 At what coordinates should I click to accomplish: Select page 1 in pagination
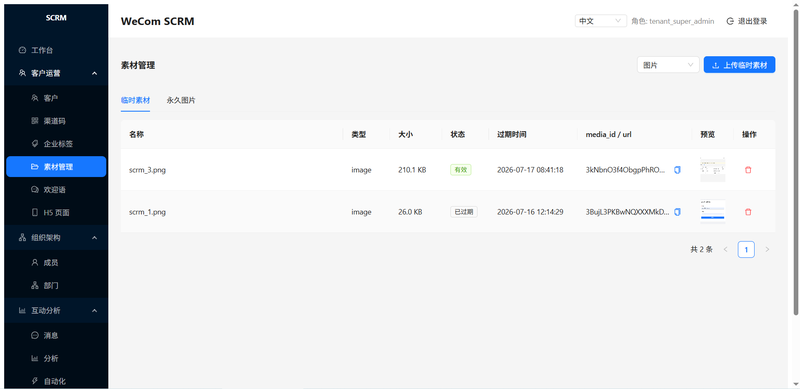coord(746,250)
